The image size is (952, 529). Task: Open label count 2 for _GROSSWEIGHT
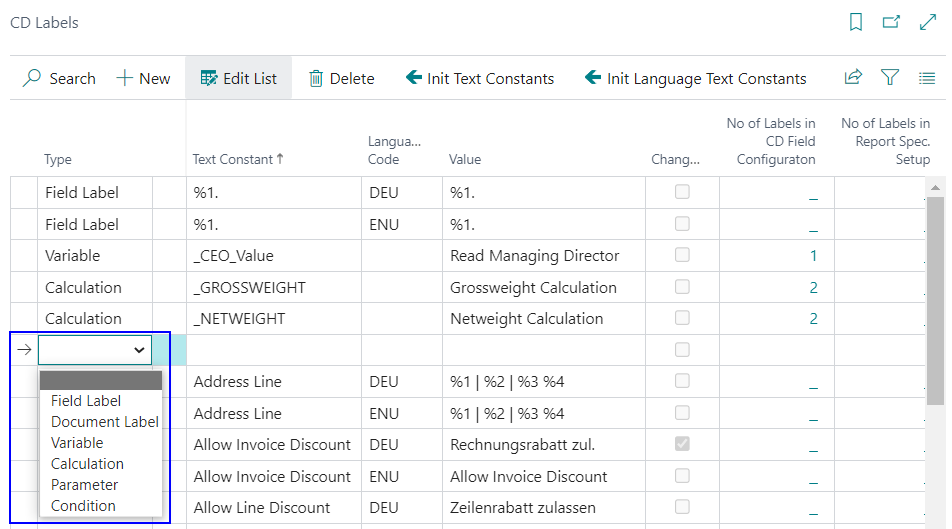click(813, 287)
